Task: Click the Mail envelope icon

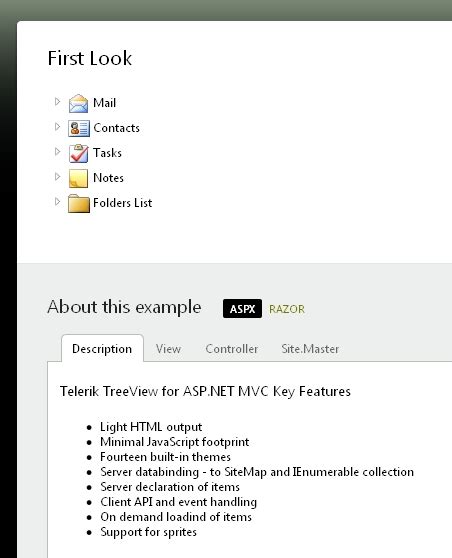Action: click(78, 103)
